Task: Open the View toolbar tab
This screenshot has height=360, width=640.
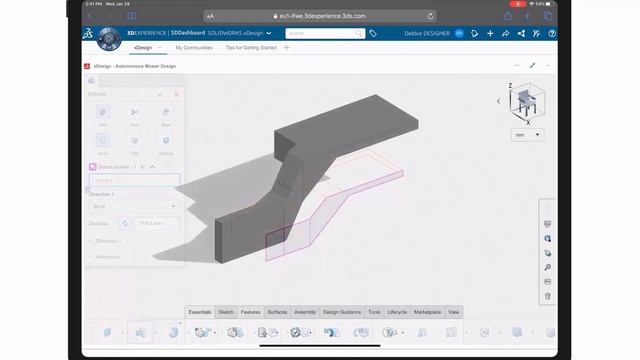Action: [x=453, y=312]
